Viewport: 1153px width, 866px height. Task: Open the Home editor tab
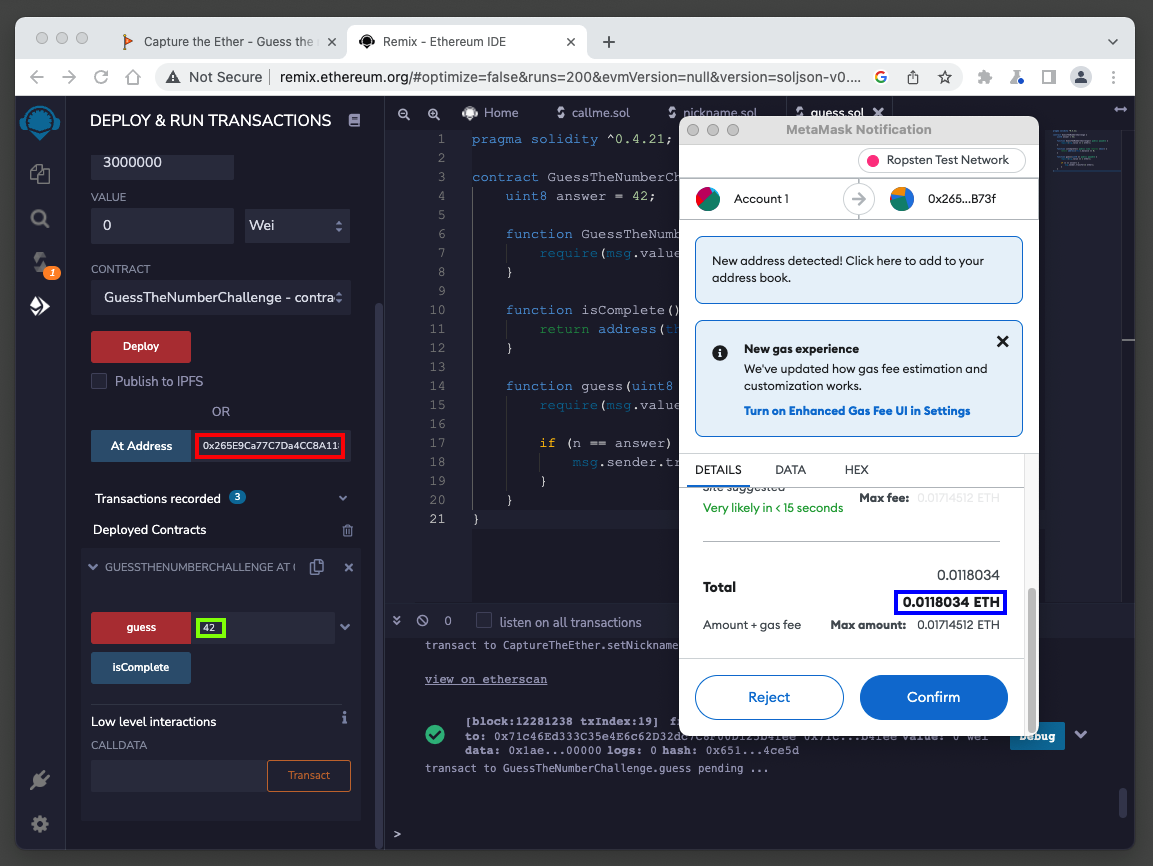click(x=490, y=112)
